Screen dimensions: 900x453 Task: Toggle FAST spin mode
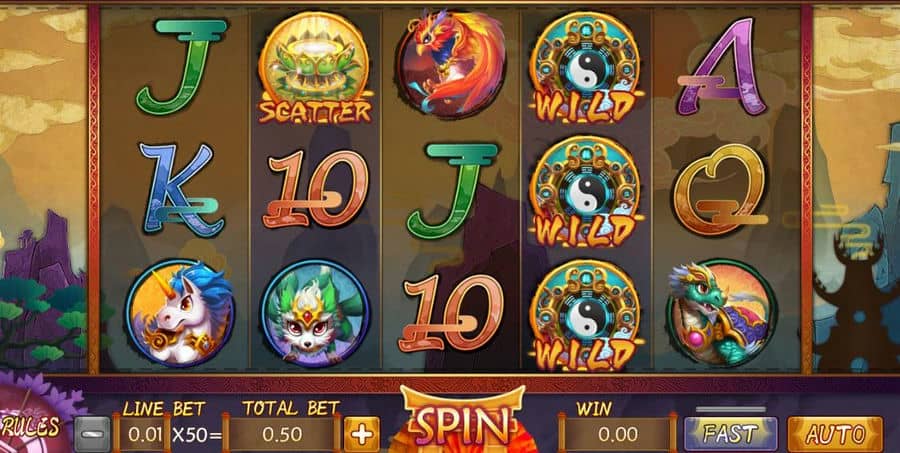[731, 433]
